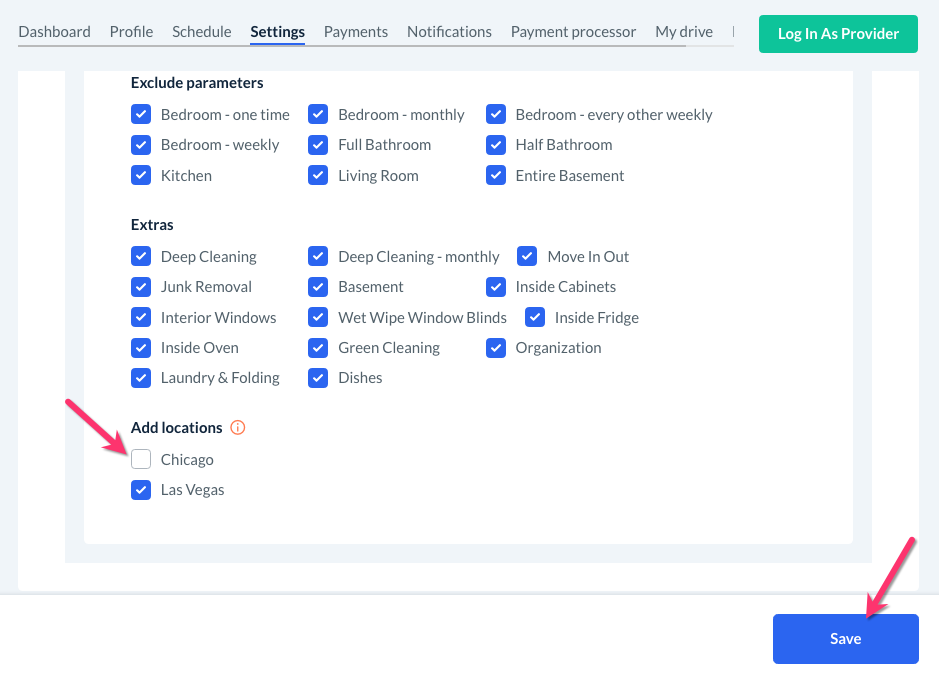Viewport: 939px width, 675px height.
Task: Toggle Wet Wipe Window Blinds checkbox
Action: click(x=318, y=317)
